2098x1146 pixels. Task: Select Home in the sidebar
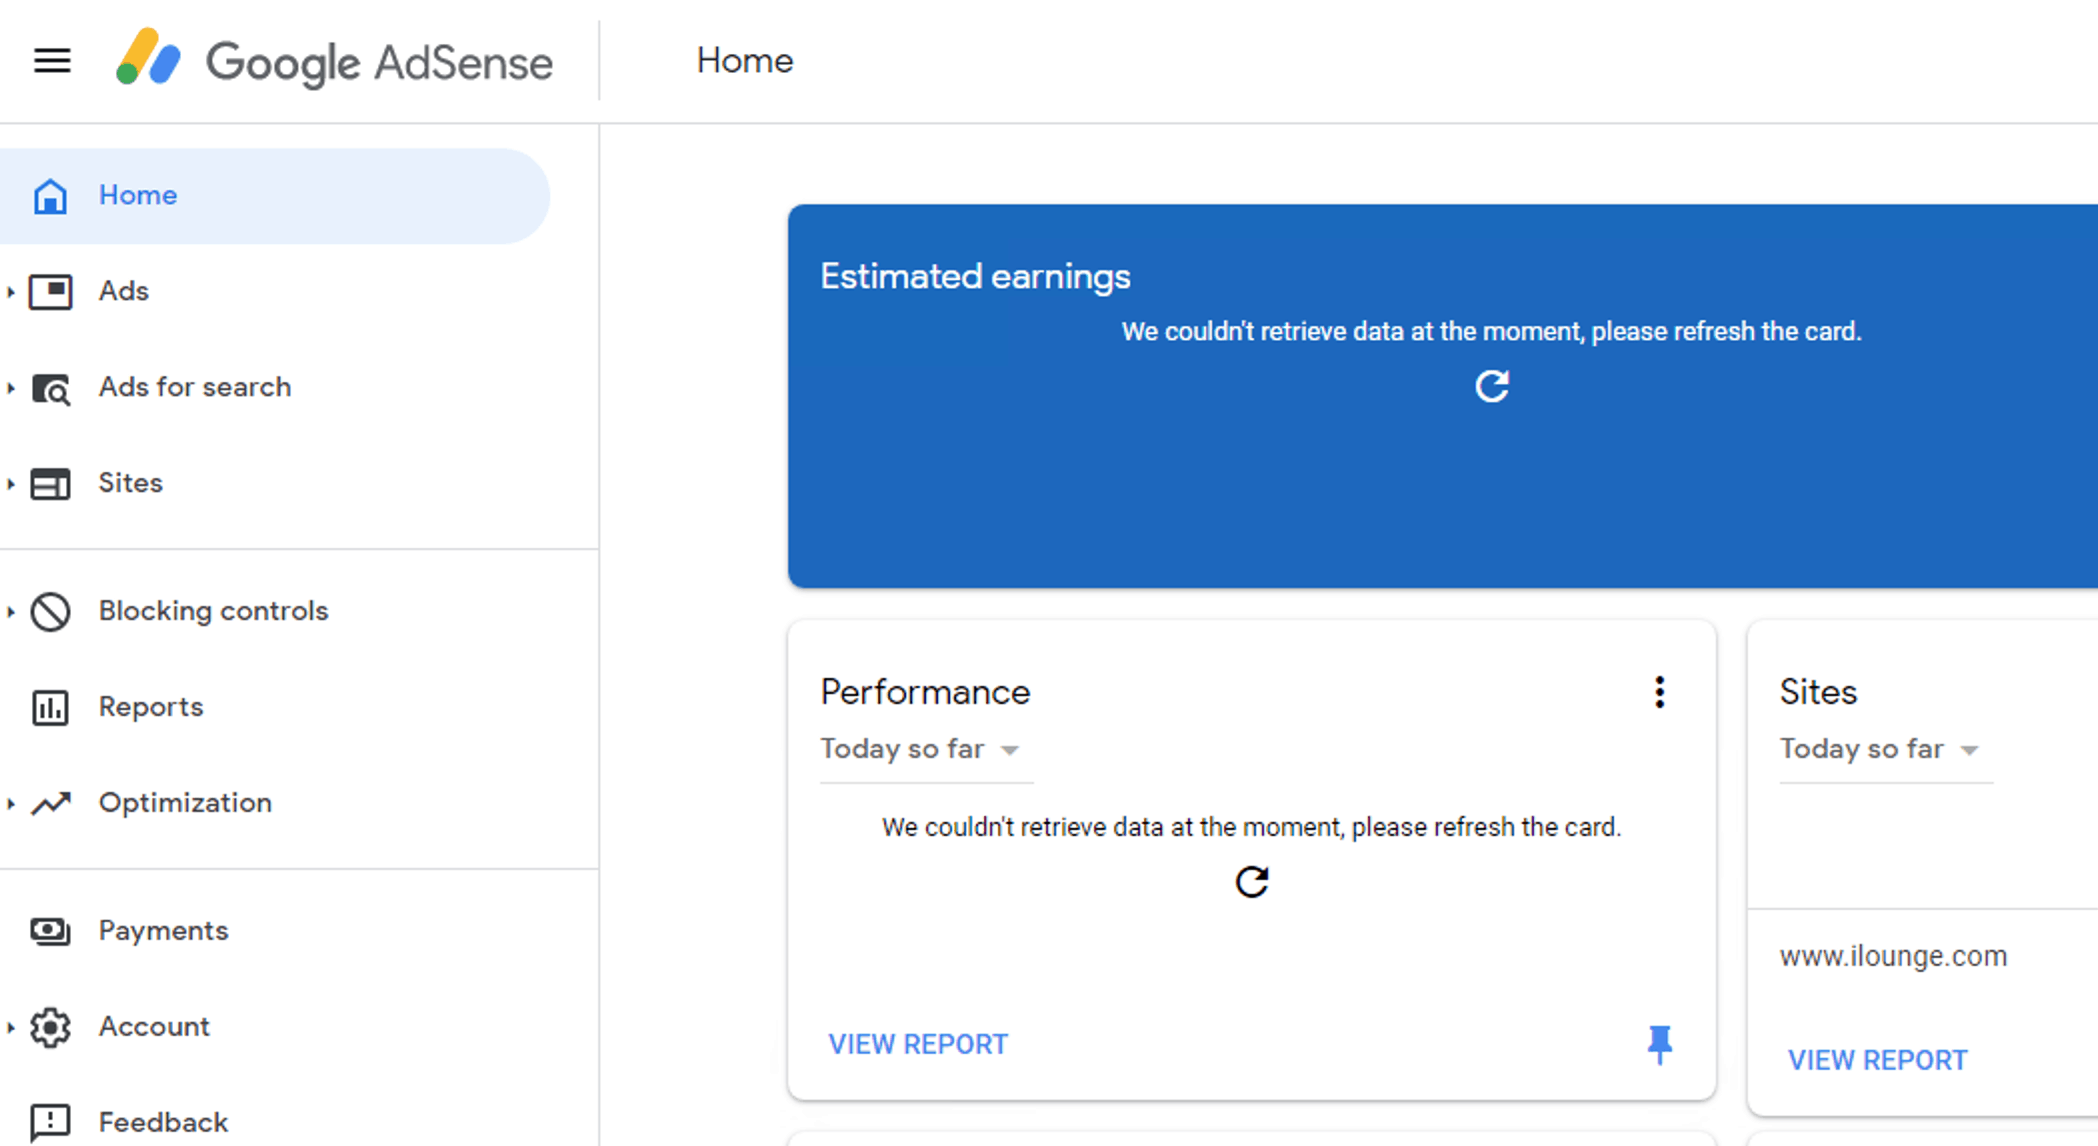(138, 195)
